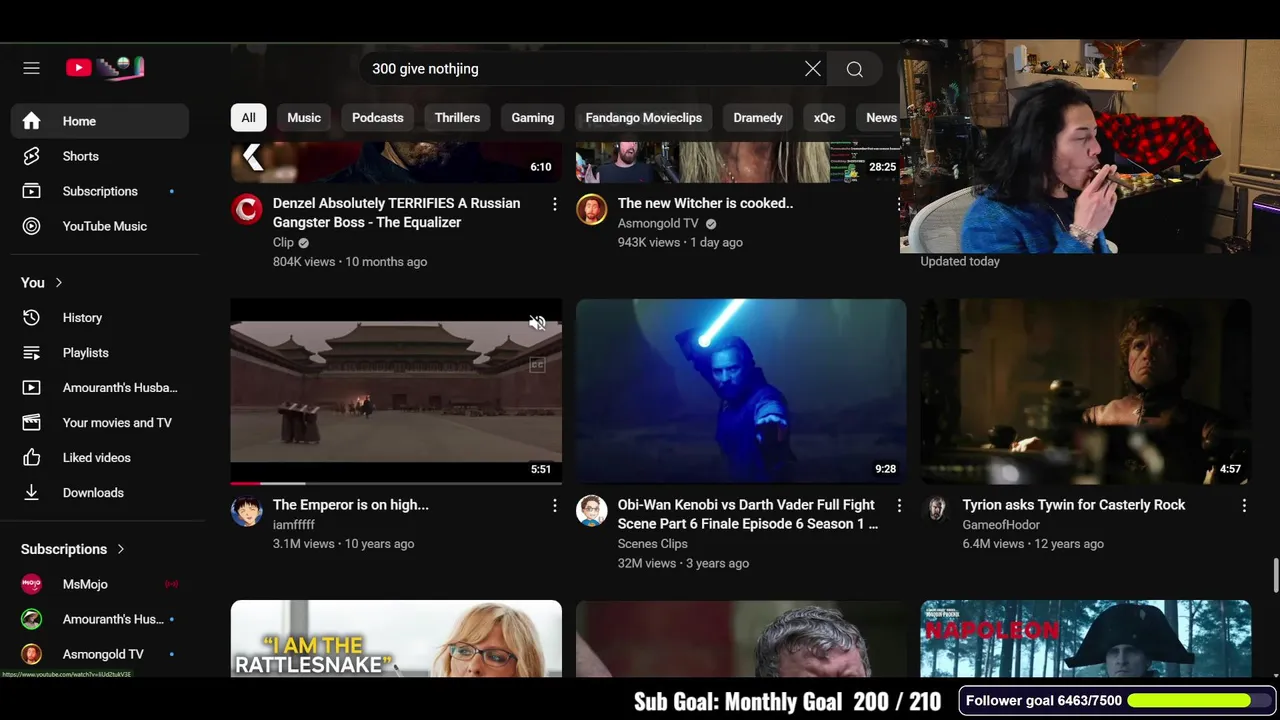Open MsMojo subscription channel
The height and width of the screenshot is (720, 1280).
point(100,584)
